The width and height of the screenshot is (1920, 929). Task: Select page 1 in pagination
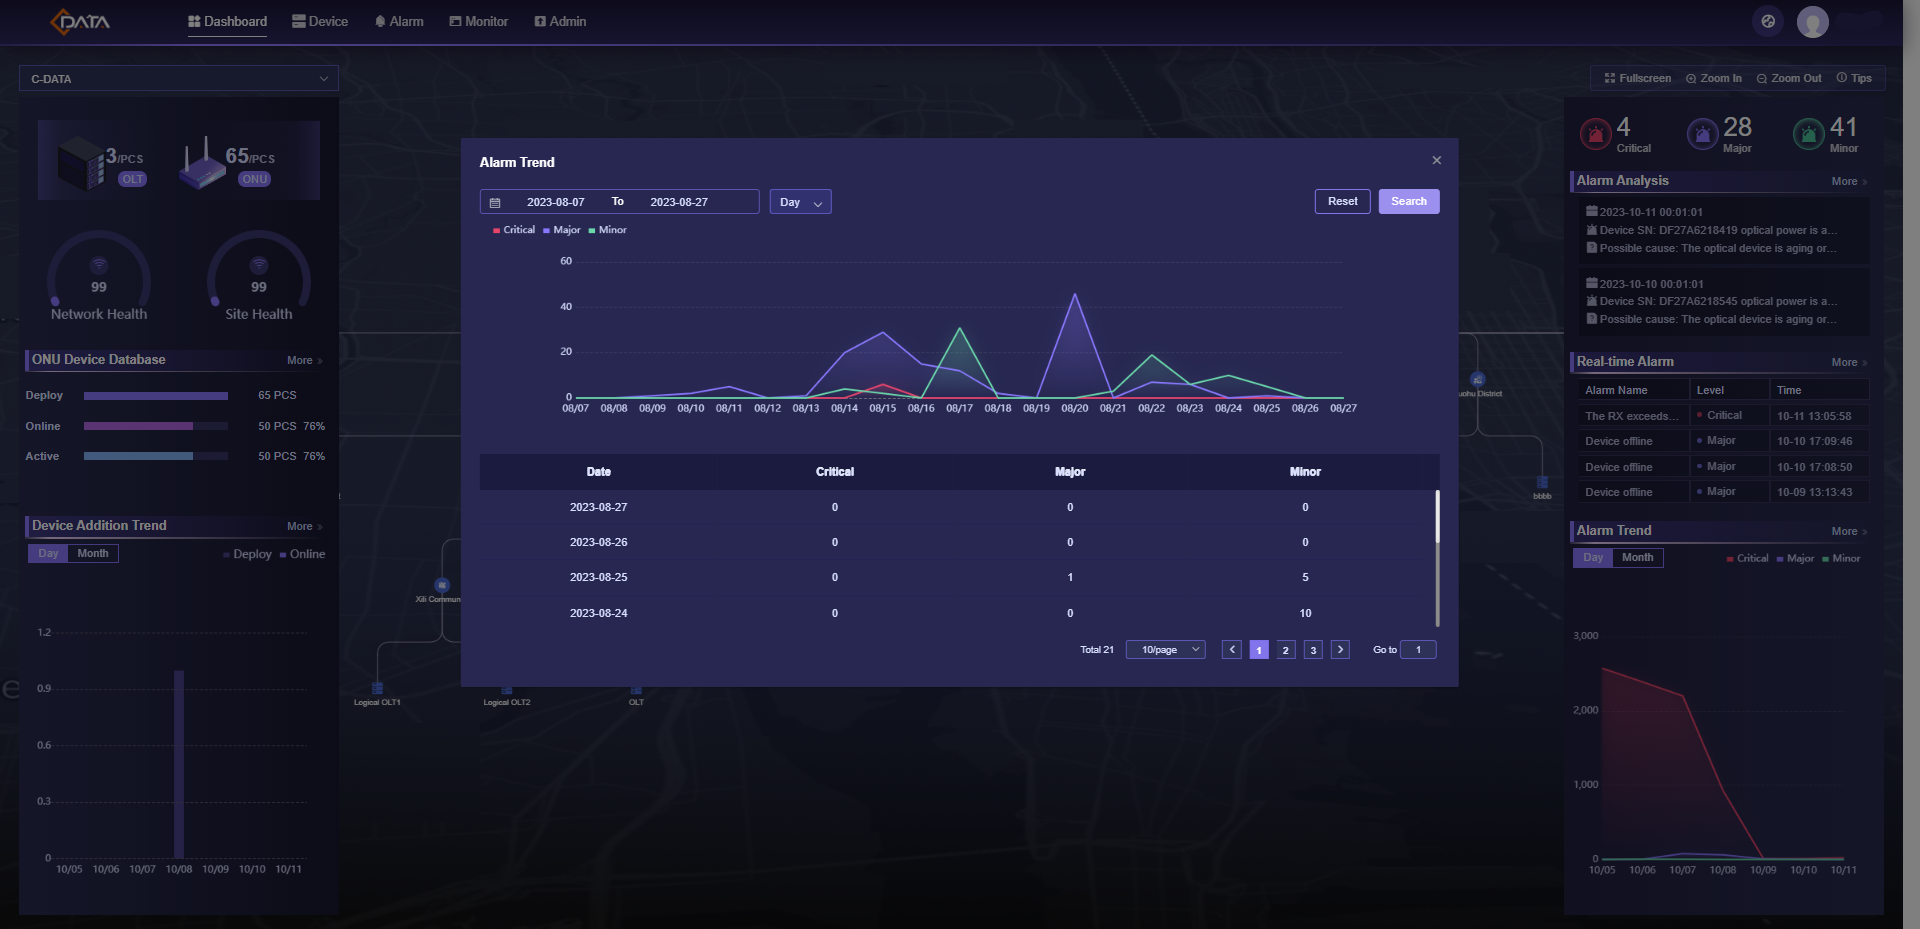(1259, 650)
